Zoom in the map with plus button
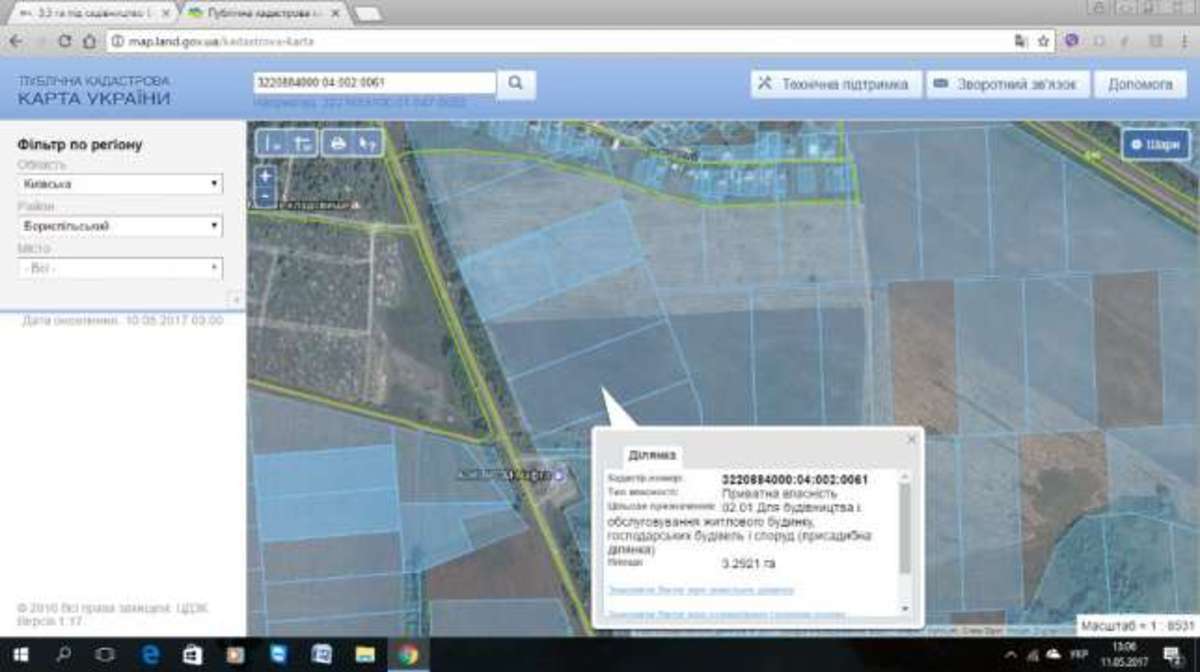Image resolution: width=1200 pixels, height=672 pixels. coord(265,175)
